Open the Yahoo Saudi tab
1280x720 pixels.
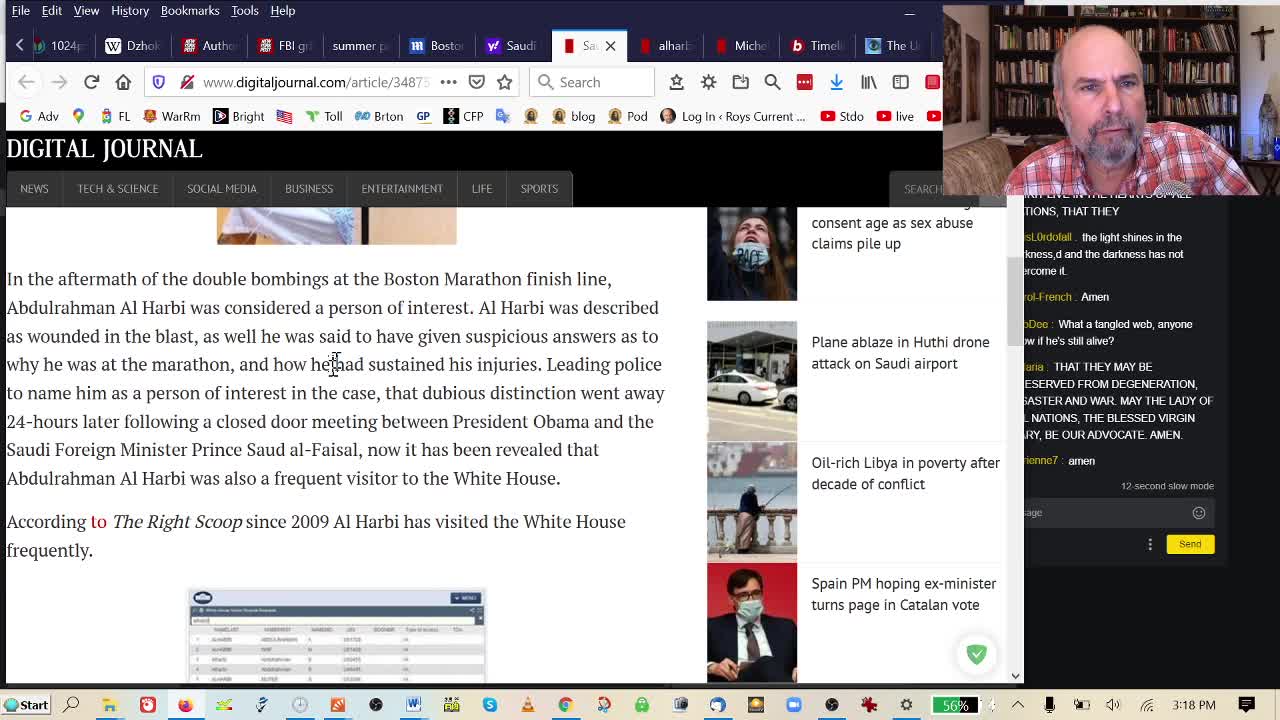click(x=513, y=46)
